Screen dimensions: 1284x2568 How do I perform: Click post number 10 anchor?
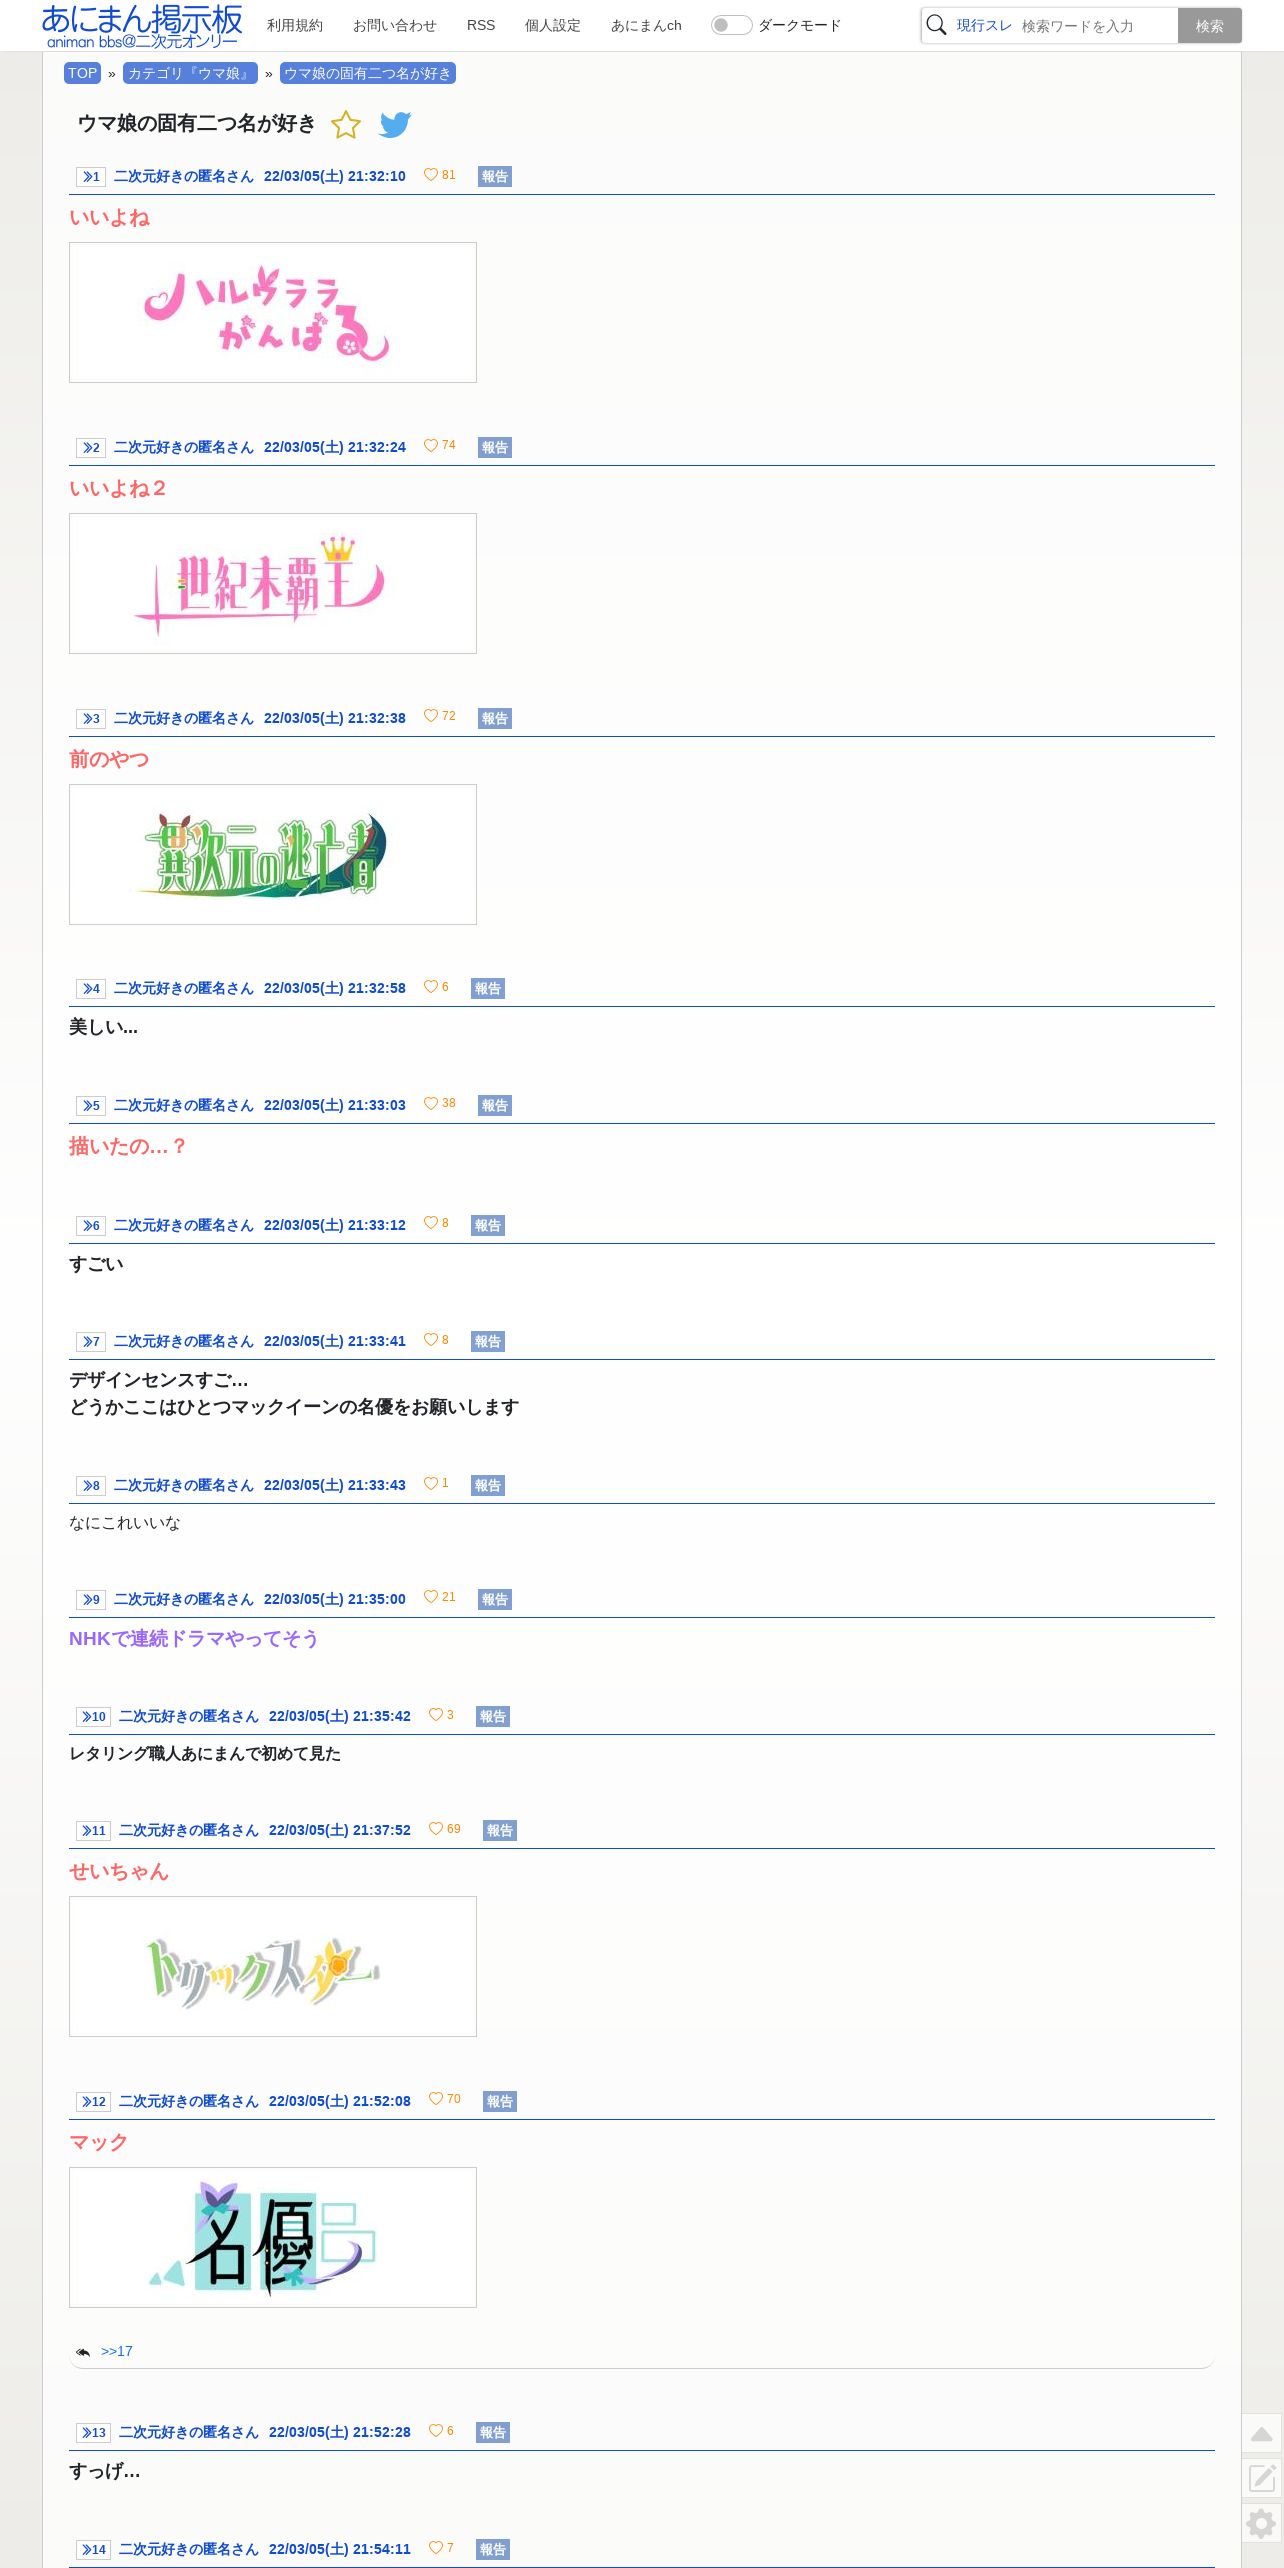(x=94, y=1717)
